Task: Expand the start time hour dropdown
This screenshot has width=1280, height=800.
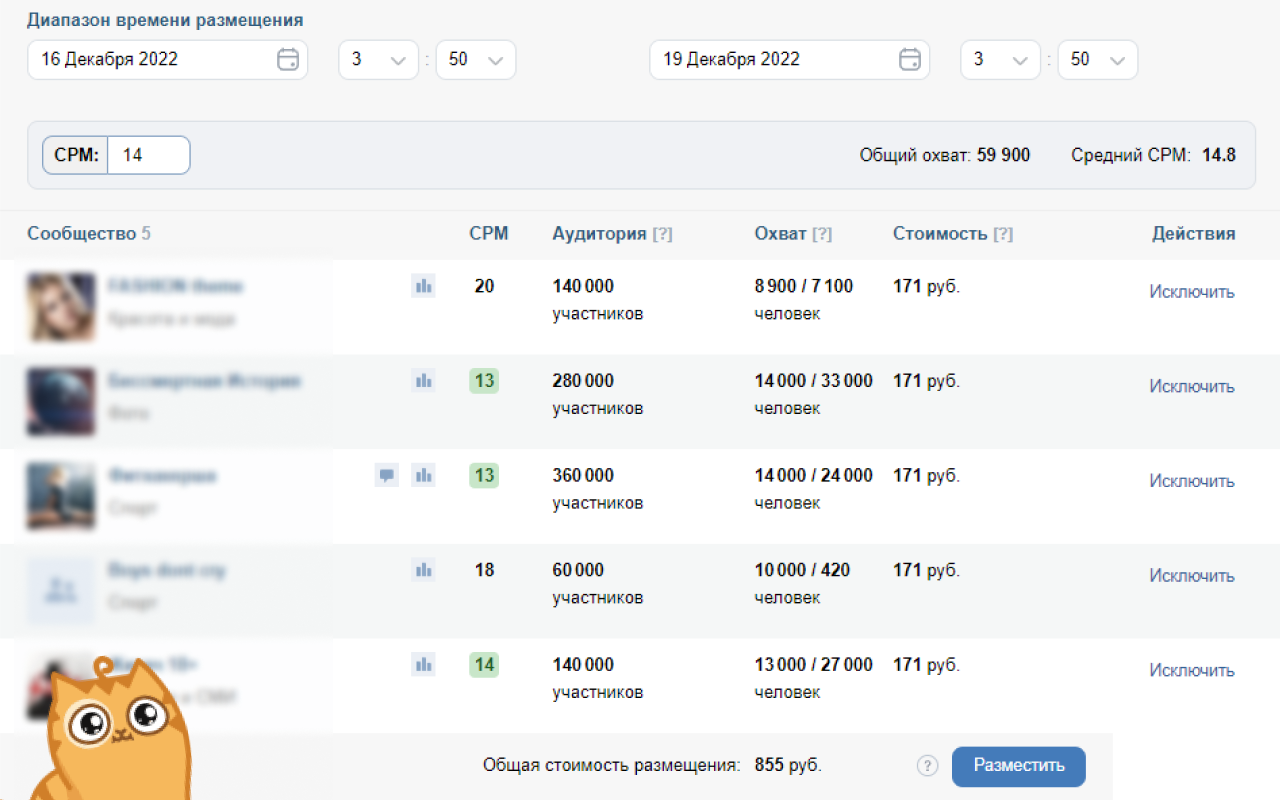Action: [378, 60]
